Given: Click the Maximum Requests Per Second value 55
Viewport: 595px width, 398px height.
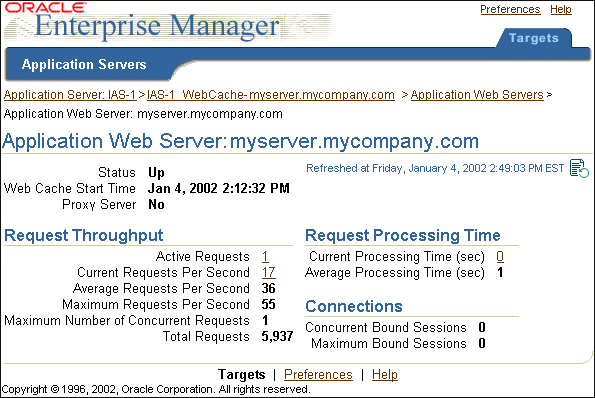Looking at the screenshot, I should (x=268, y=304).
